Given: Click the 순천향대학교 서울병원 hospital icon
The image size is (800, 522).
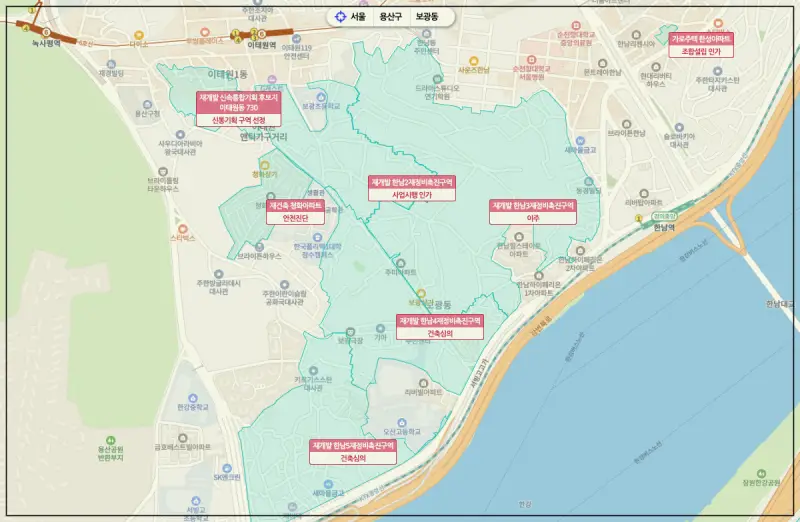Looking at the screenshot, I should 531,60.
